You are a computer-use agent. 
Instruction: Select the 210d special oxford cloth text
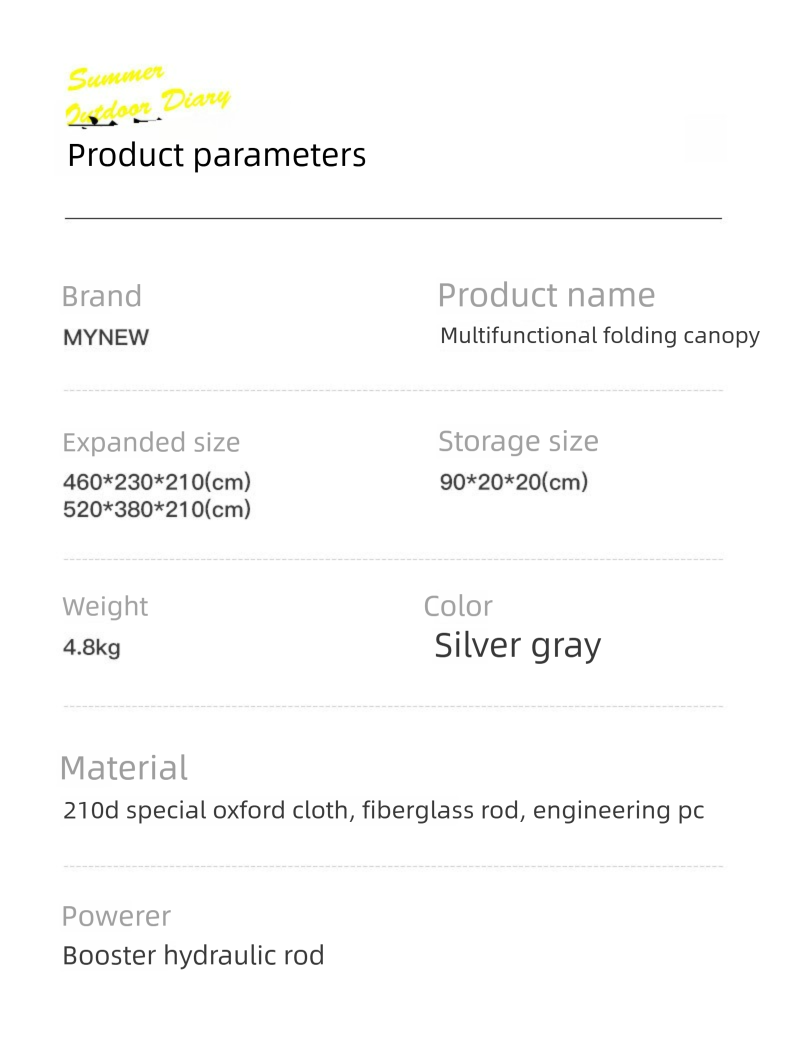tap(208, 810)
